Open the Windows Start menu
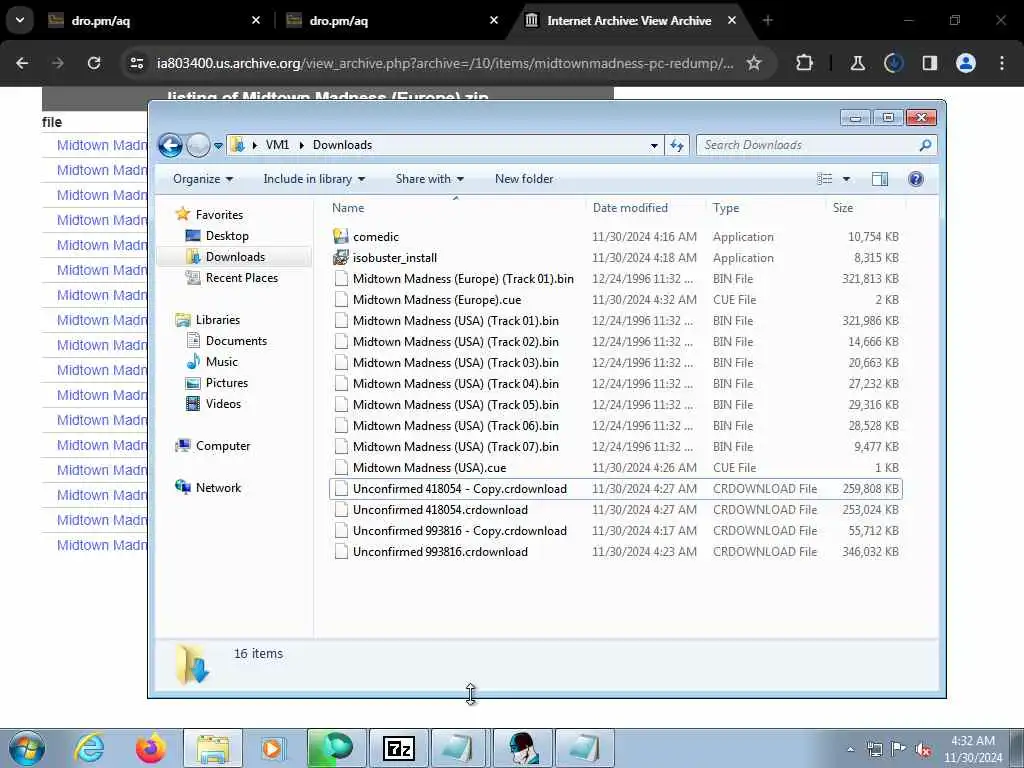The height and width of the screenshot is (768, 1024). click(x=27, y=748)
